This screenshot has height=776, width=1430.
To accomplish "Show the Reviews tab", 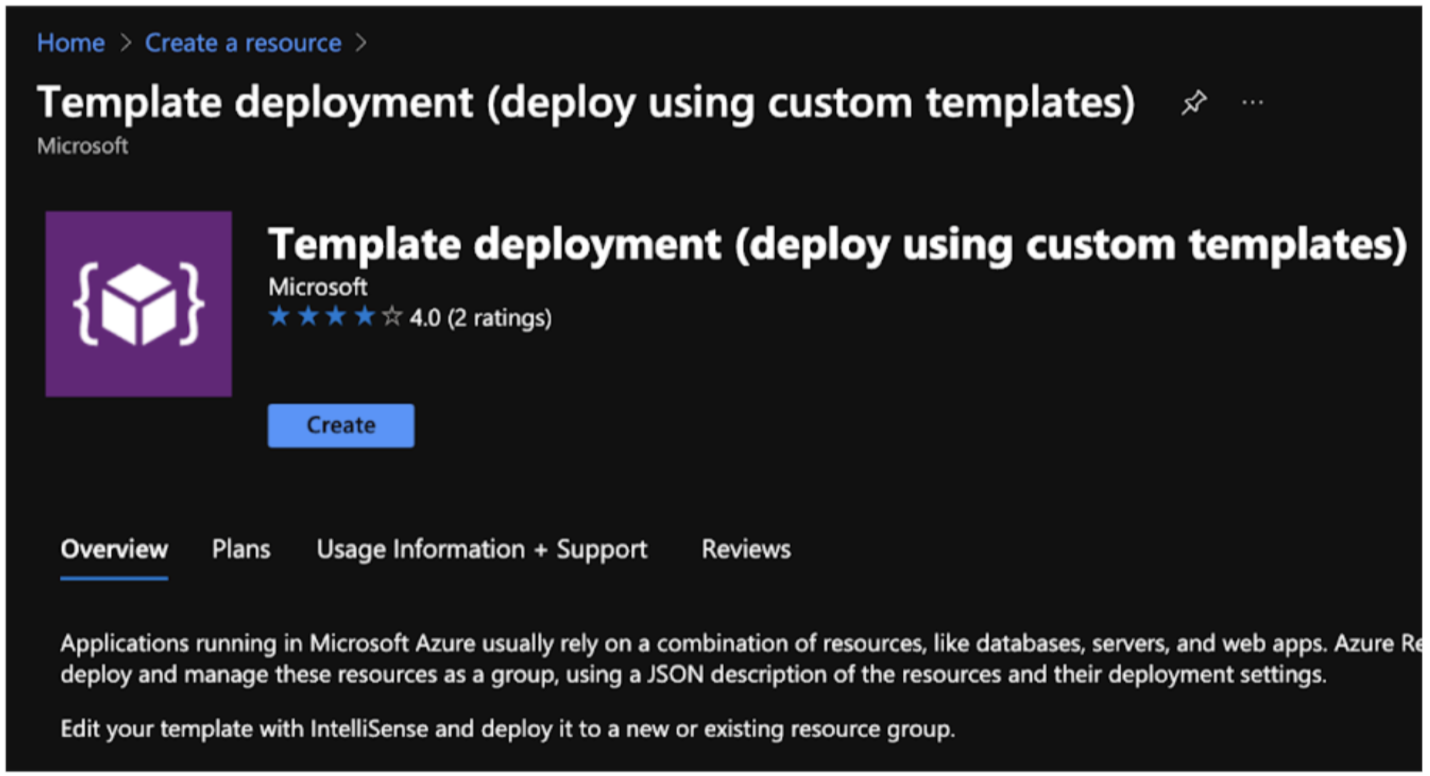I will coord(746,549).
